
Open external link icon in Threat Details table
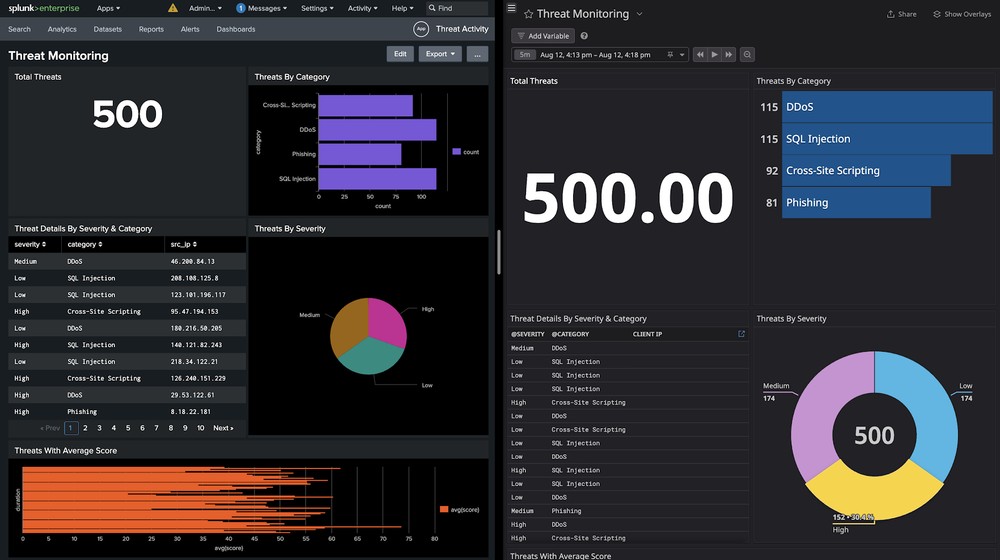pos(741,334)
